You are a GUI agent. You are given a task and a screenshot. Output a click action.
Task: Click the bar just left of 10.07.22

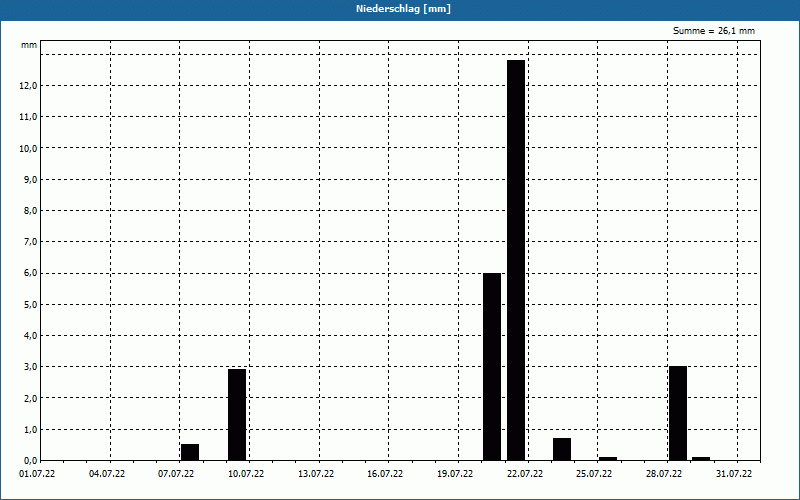click(237, 415)
